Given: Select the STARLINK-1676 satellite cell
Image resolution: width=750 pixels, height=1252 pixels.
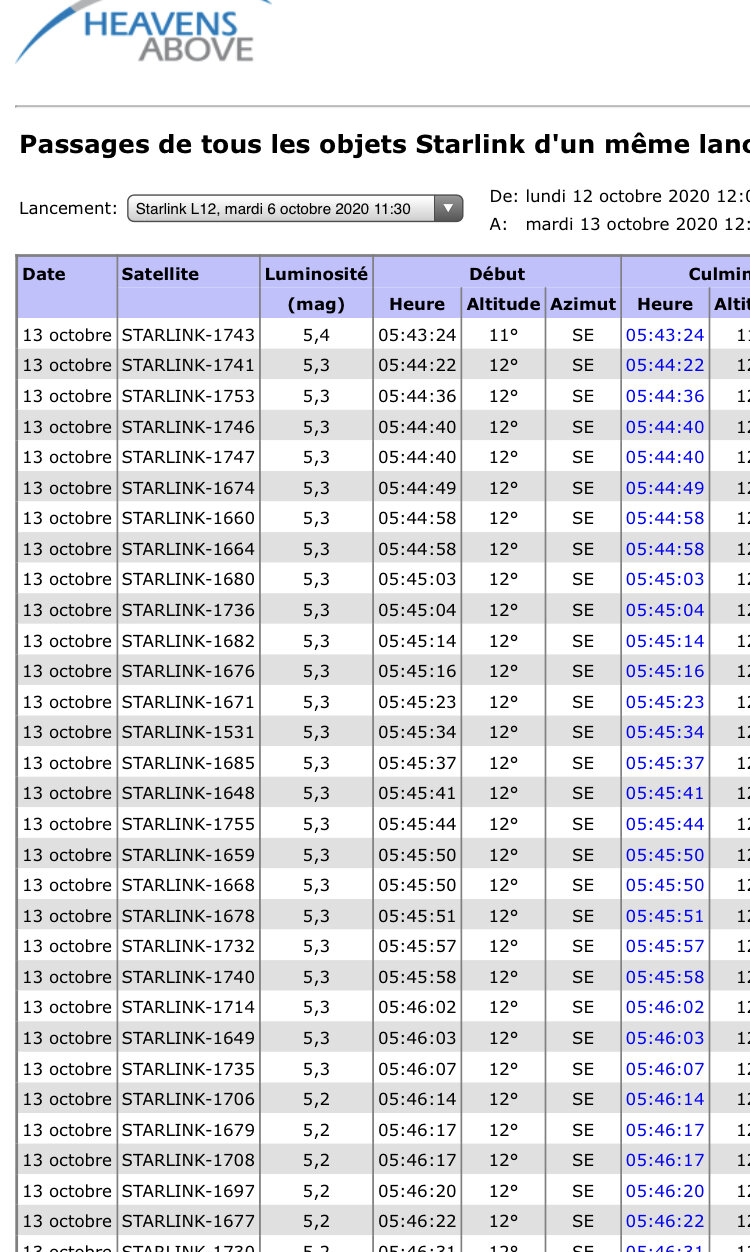Looking at the screenshot, I should 188,671.
